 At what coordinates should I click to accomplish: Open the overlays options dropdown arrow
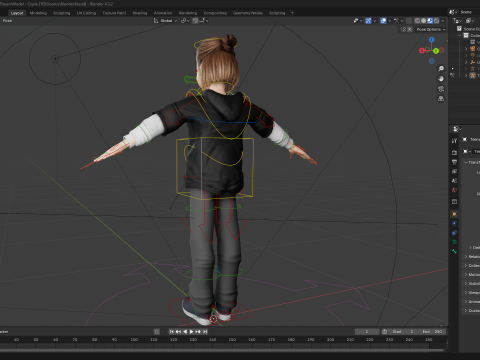[x=389, y=21]
